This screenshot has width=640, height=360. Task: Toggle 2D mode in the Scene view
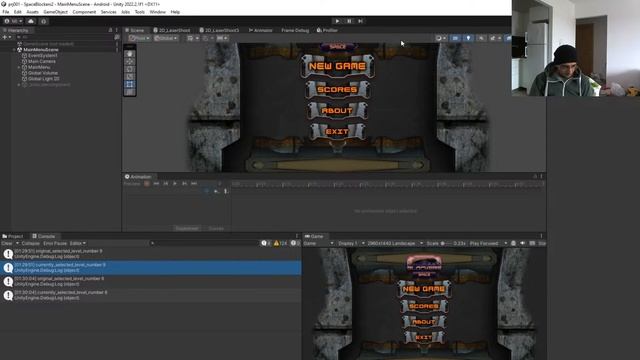[455, 38]
